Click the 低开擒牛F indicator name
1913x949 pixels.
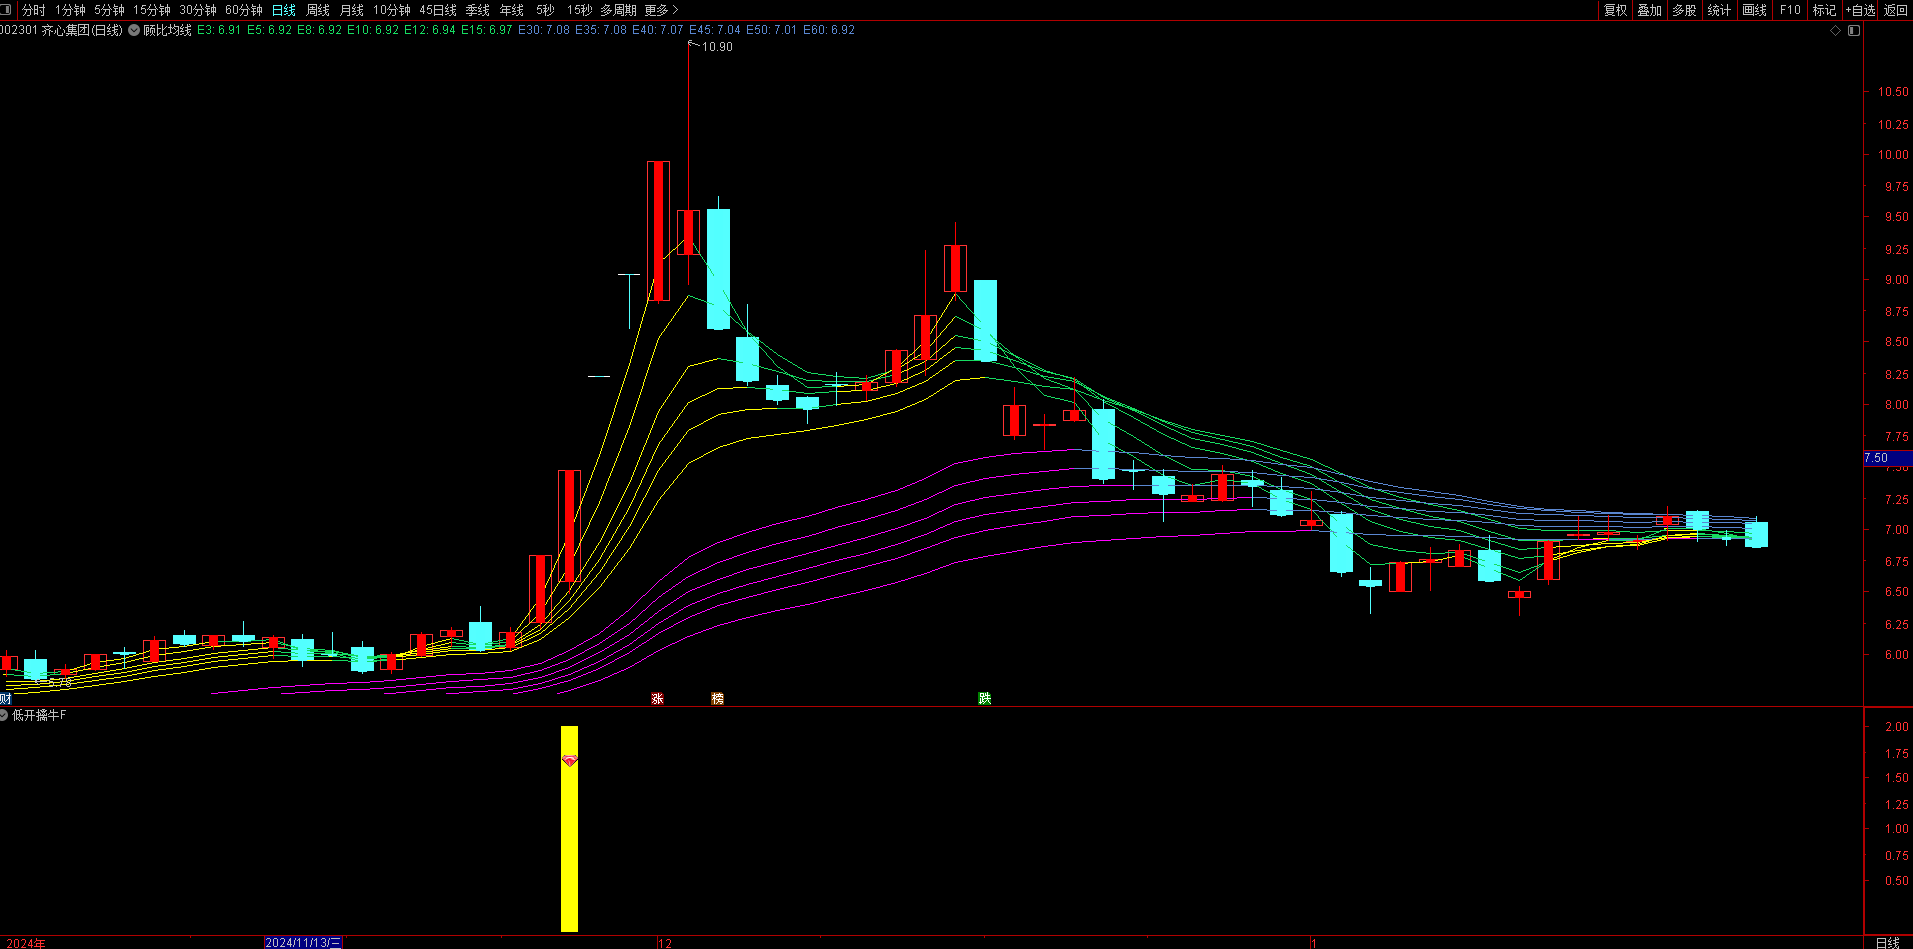39,715
